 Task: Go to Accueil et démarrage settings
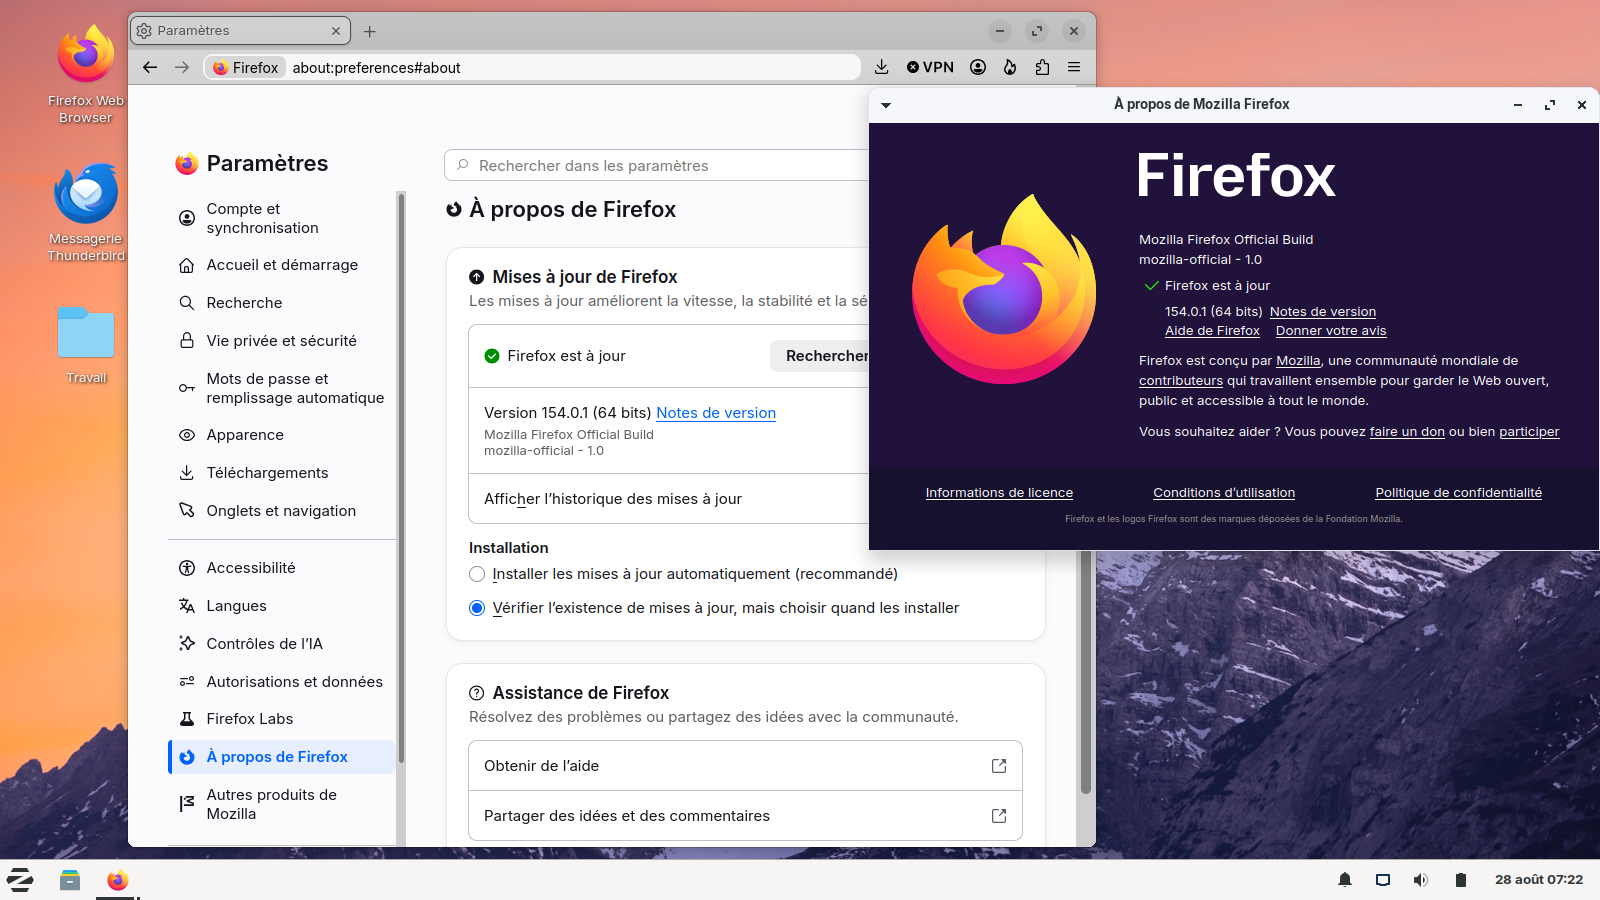tap(282, 265)
